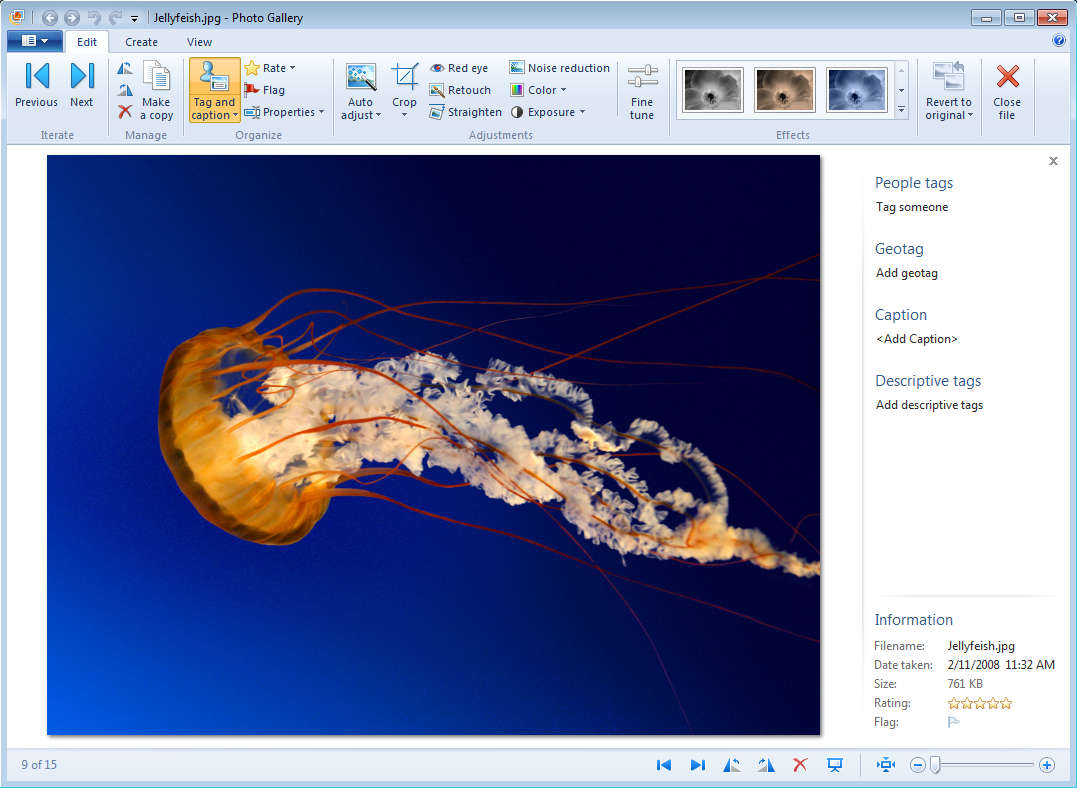
Task: Click the zoom slider at bottom right
Action: [x=935, y=765]
